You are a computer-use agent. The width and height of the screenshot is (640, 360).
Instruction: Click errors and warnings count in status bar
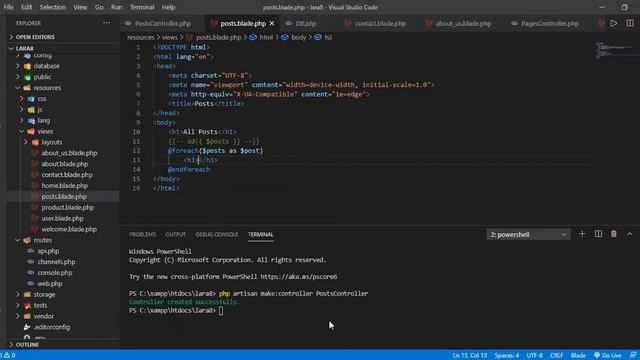pyautogui.click(x=8, y=355)
